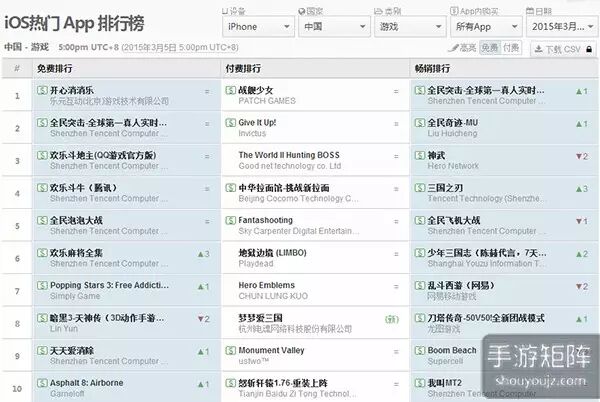Open the 全民奇迹-MU app link
This screenshot has height=402, width=600.
tap(453, 123)
